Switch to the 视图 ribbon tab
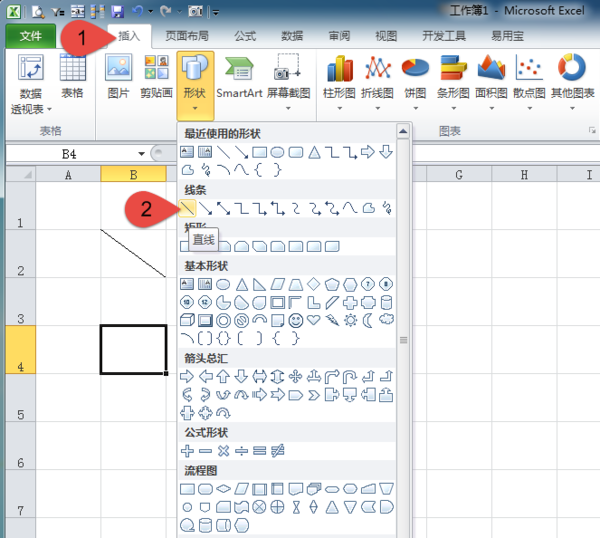Image resolution: width=600 pixels, height=538 pixels. (x=386, y=36)
